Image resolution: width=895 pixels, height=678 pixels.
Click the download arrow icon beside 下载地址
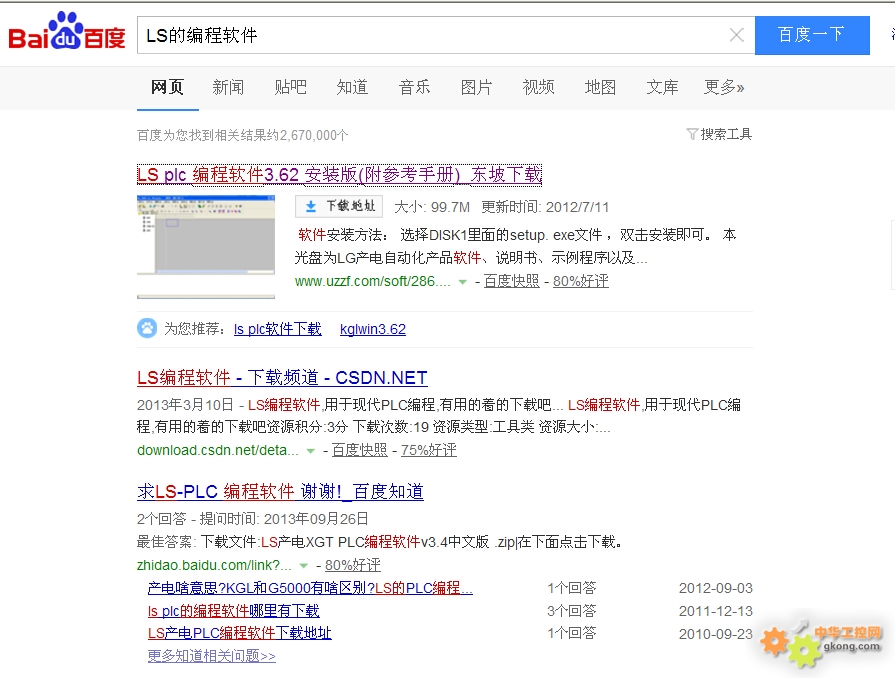coord(311,206)
